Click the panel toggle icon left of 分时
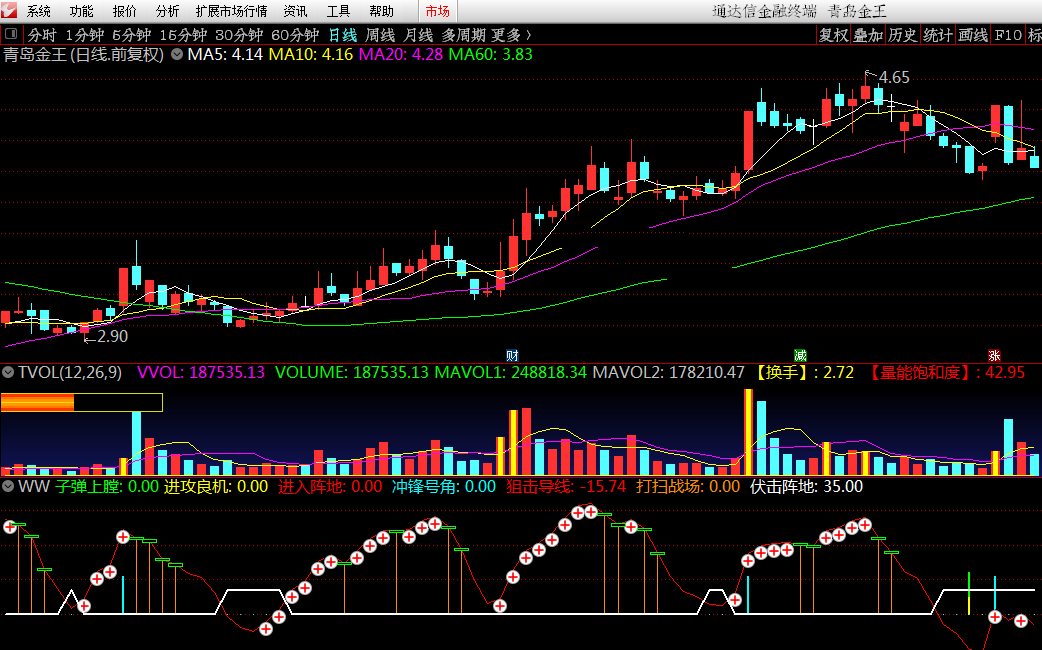The height and width of the screenshot is (650, 1042). [x=10, y=34]
